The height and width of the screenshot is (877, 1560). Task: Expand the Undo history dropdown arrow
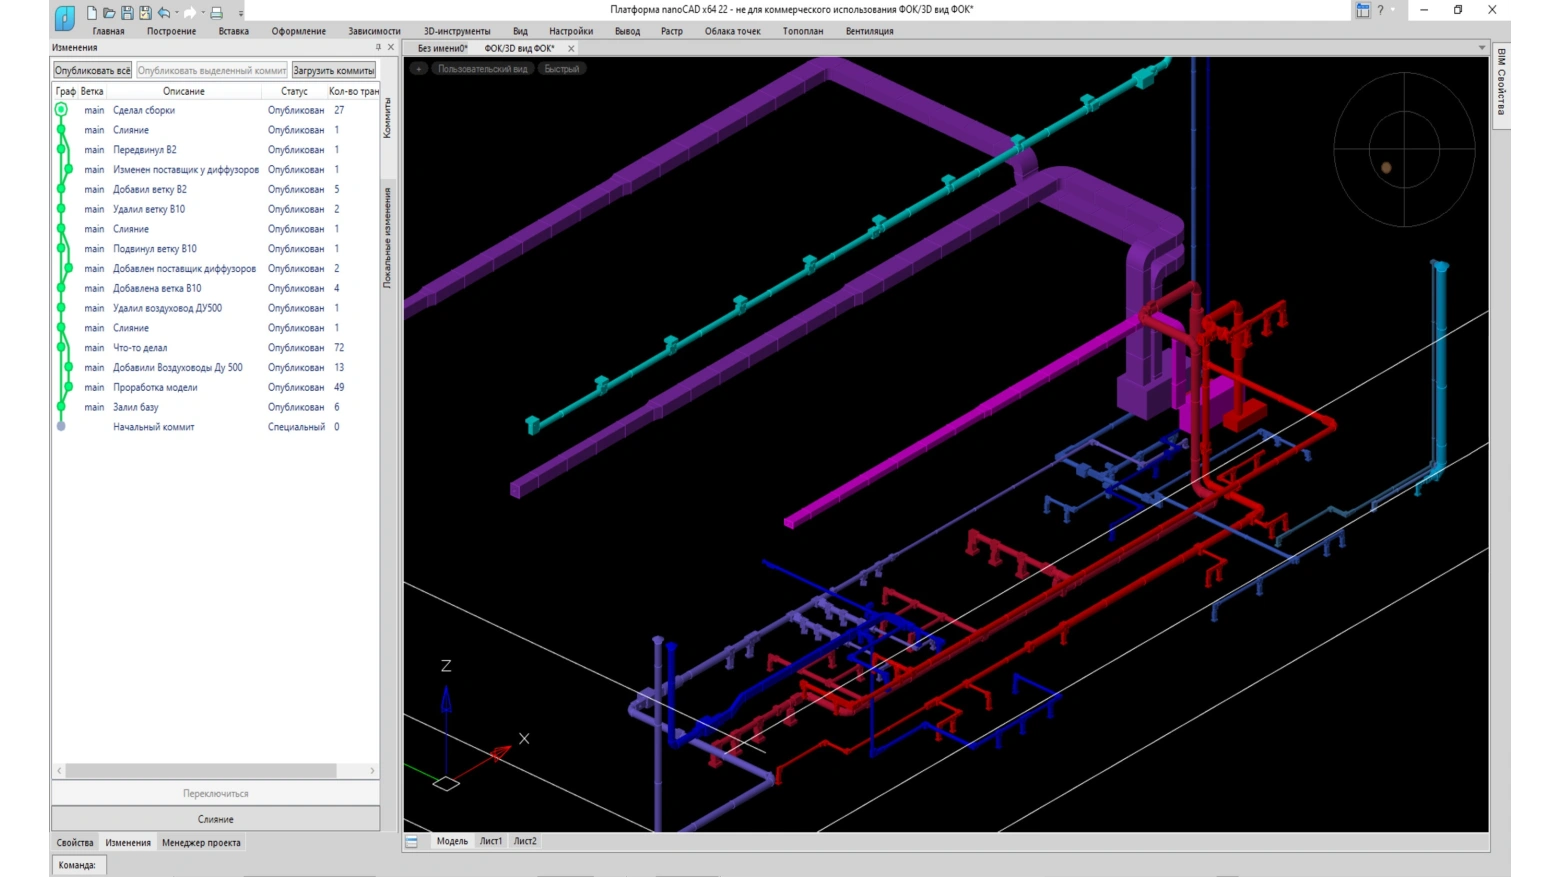[x=177, y=13]
